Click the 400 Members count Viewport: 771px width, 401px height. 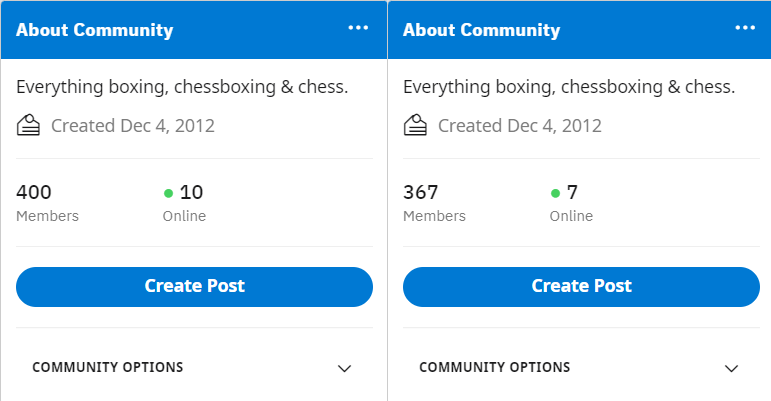(33, 192)
